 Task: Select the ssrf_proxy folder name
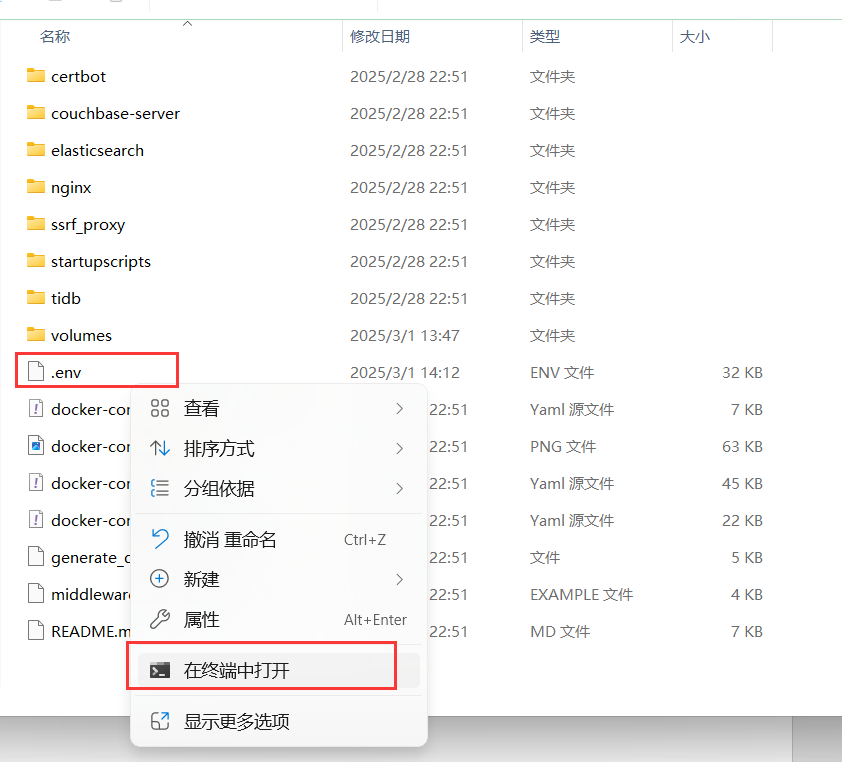point(88,225)
